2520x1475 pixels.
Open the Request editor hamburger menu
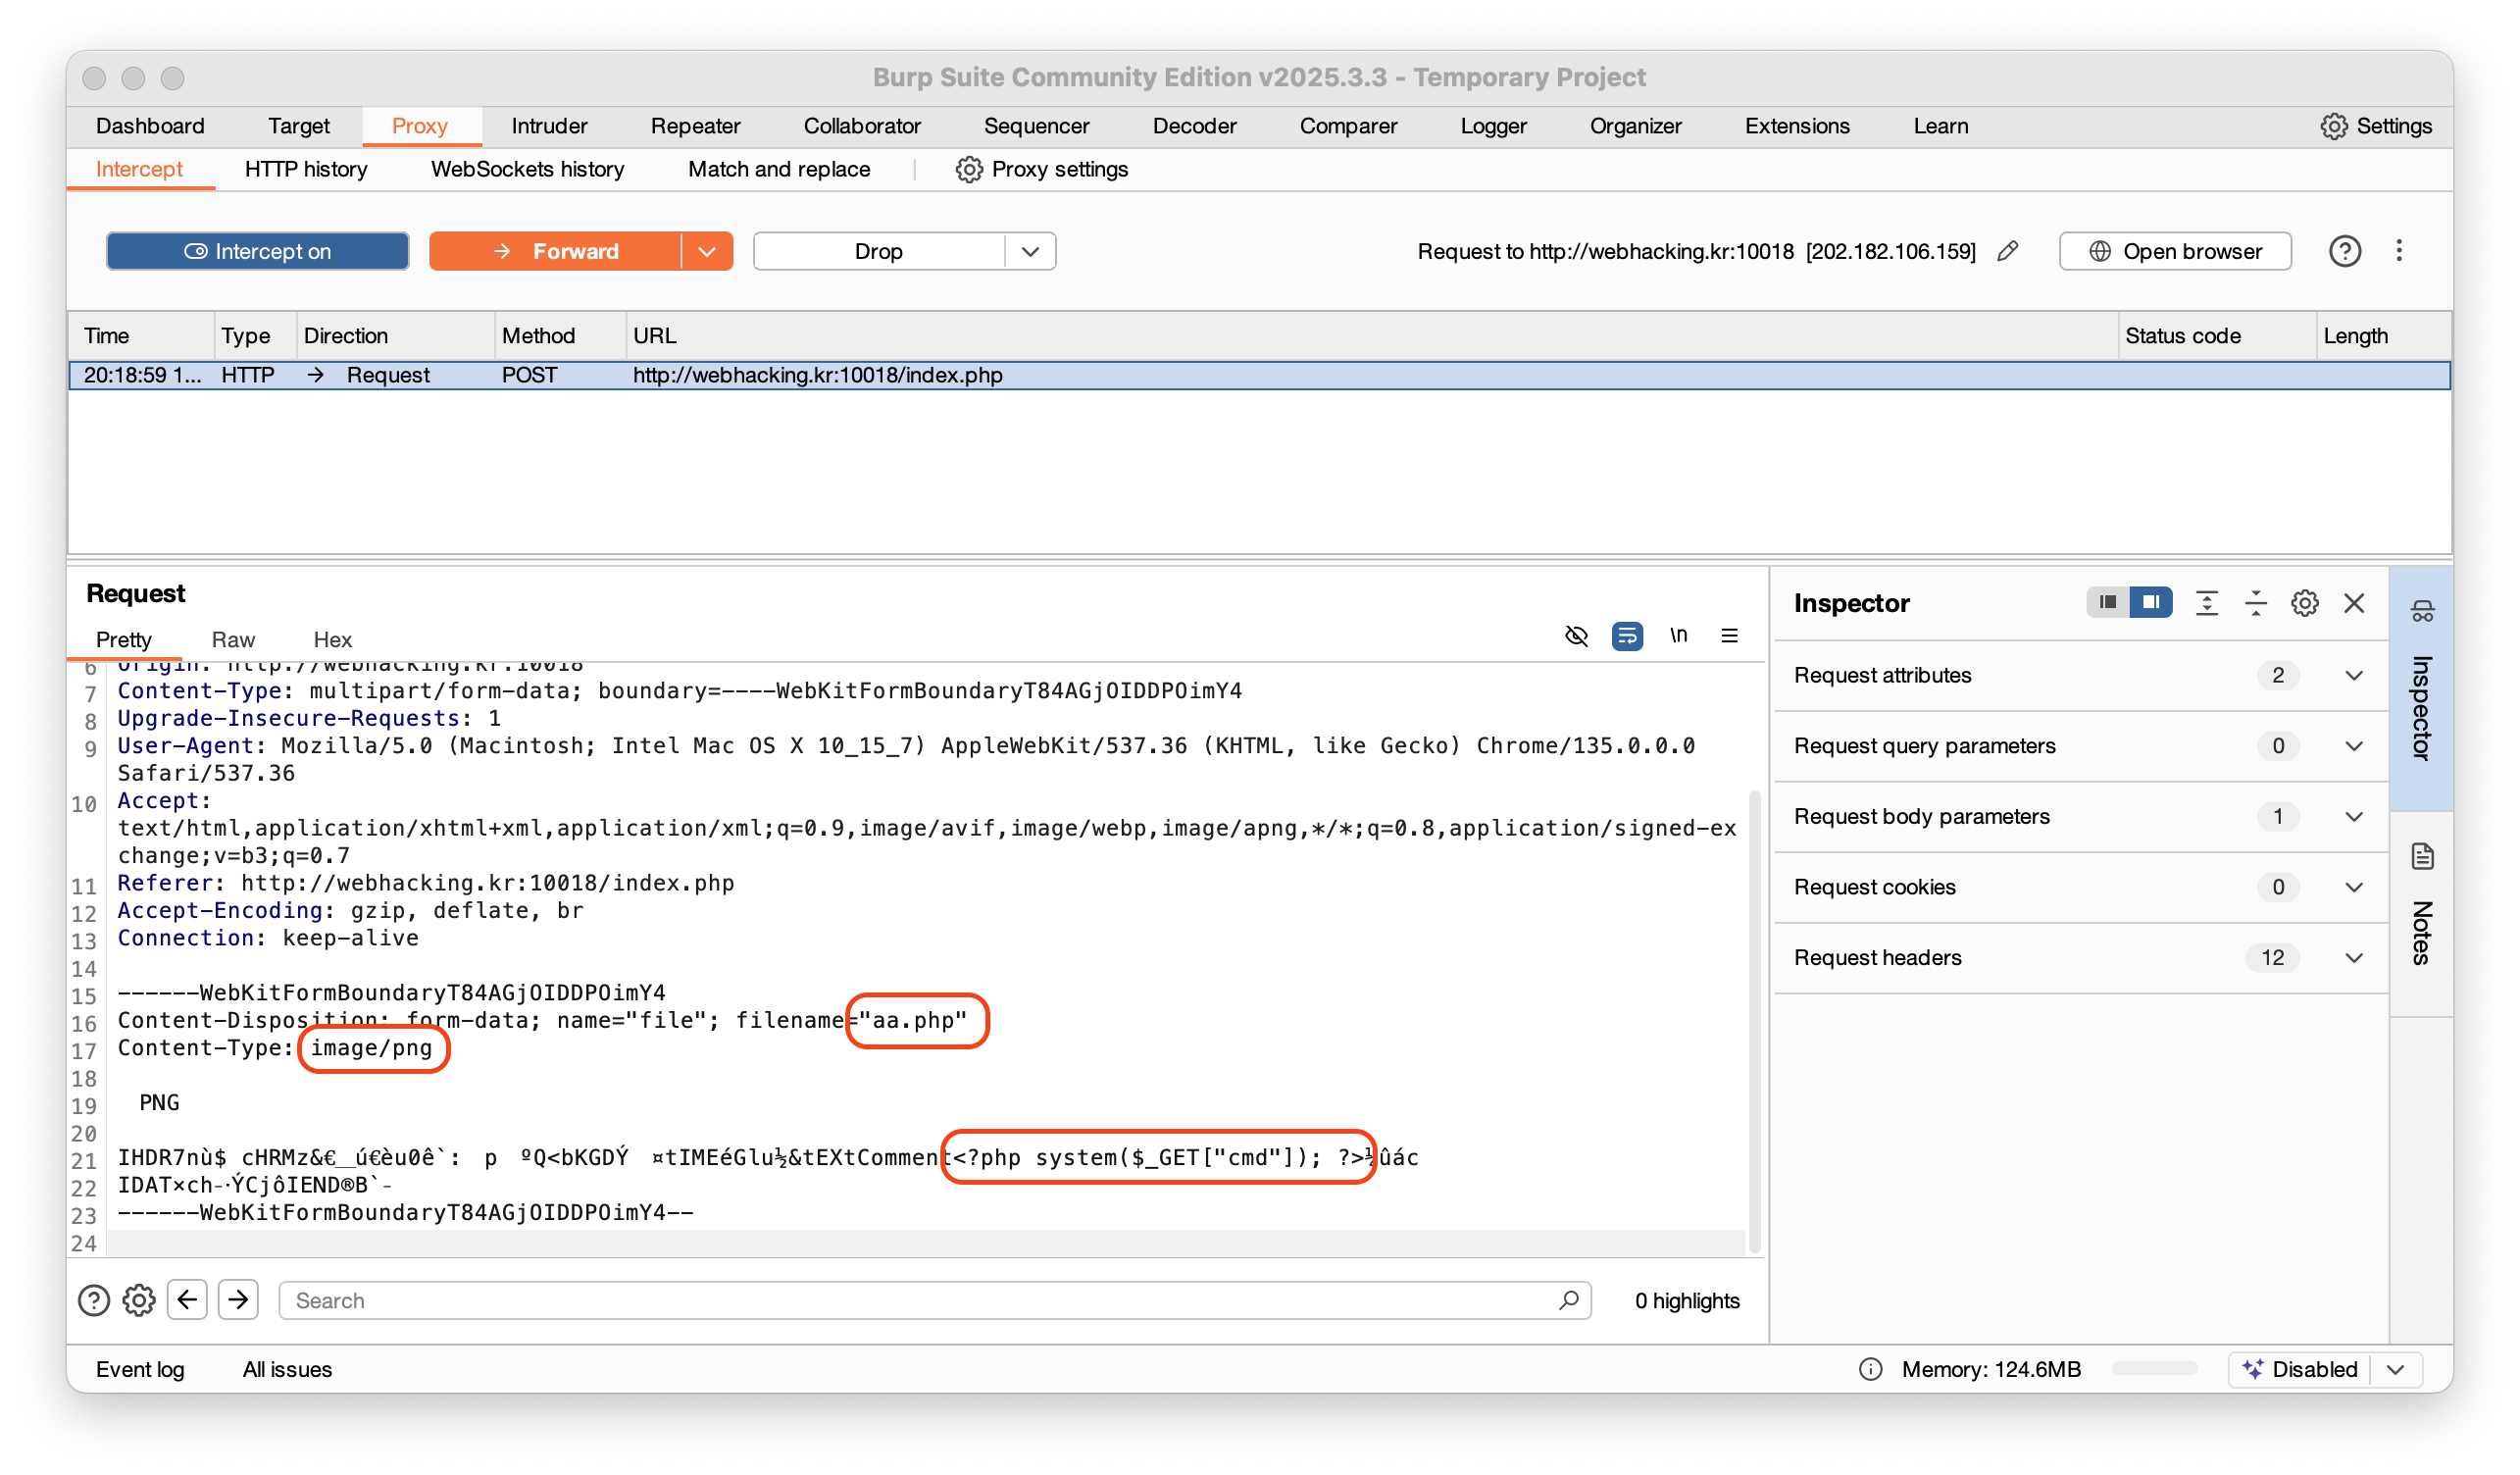[x=1729, y=636]
